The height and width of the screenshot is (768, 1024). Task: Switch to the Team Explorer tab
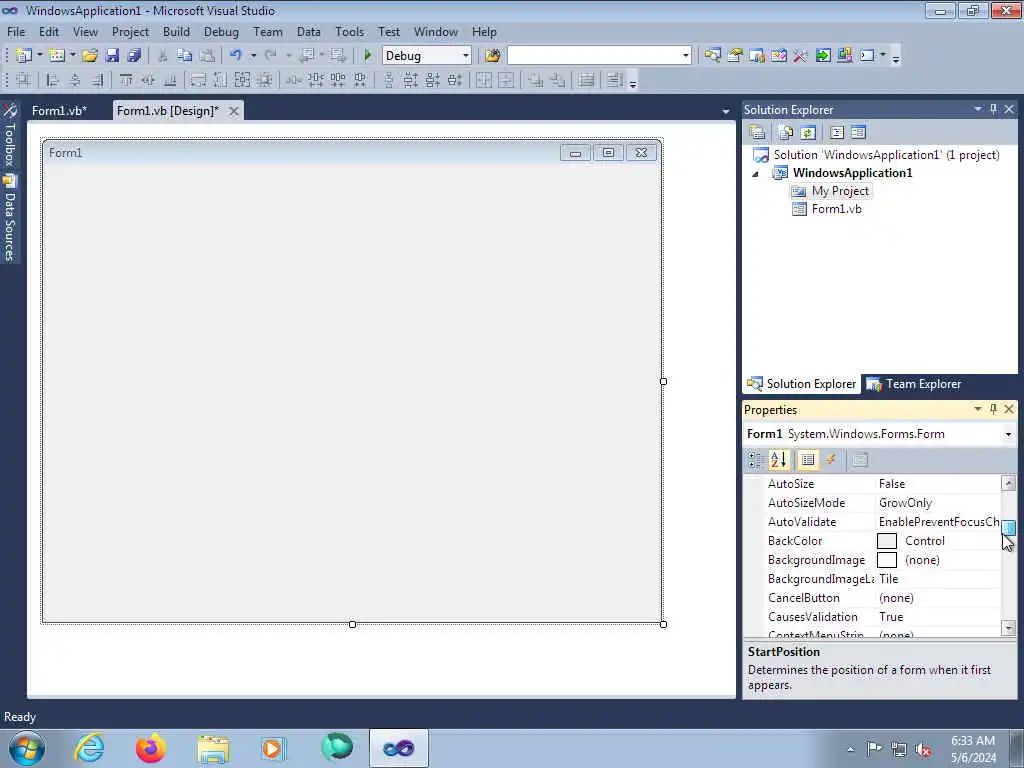(914, 384)
